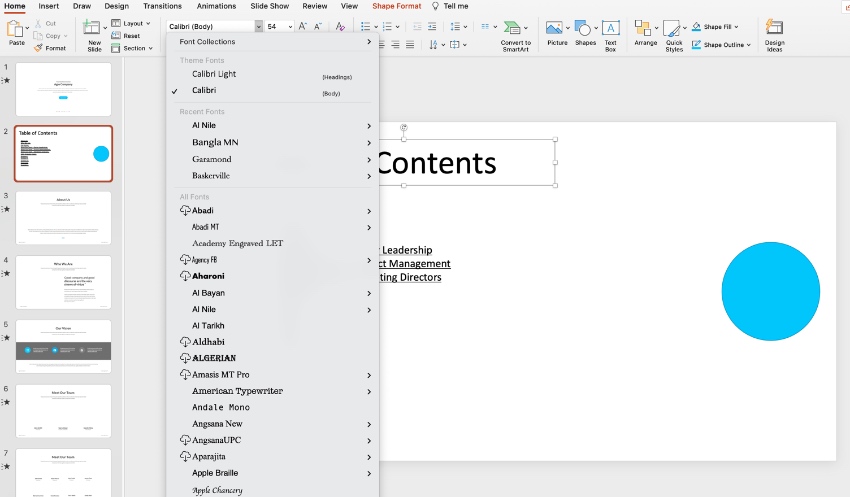
Task: Justify the paragraph text
Action: point(410,44)
